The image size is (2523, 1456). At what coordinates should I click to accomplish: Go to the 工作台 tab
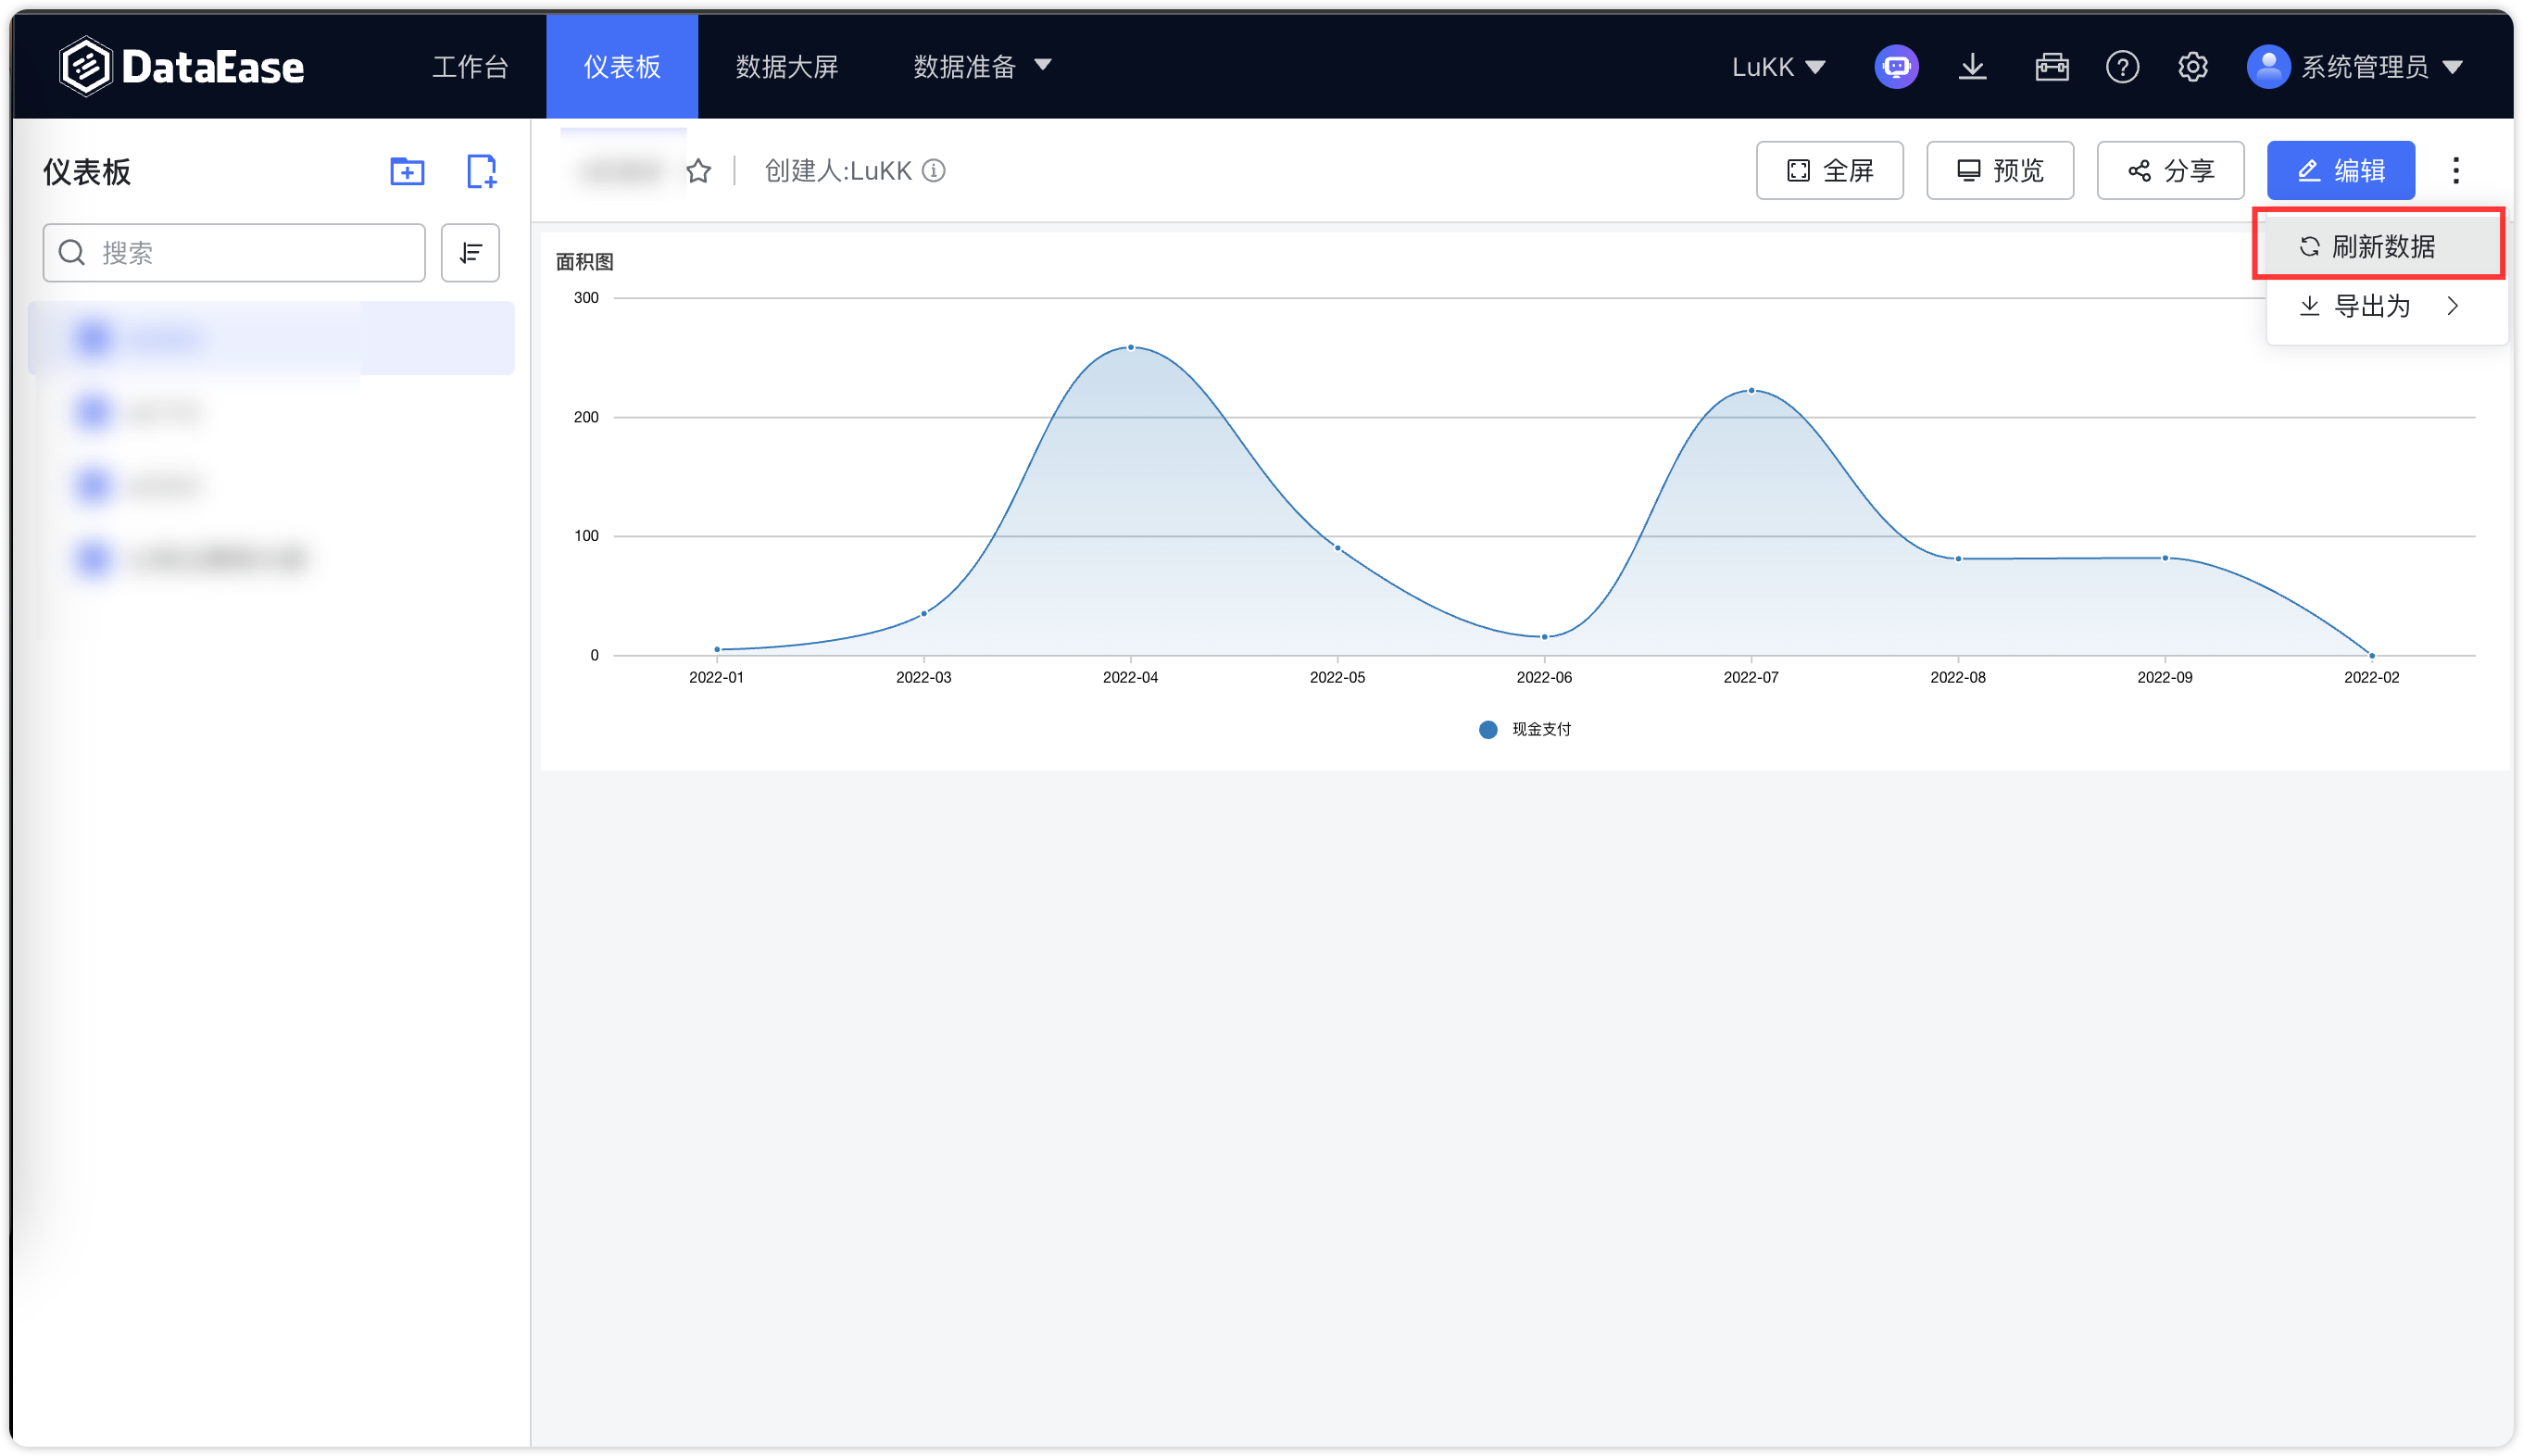pos(470,67)
